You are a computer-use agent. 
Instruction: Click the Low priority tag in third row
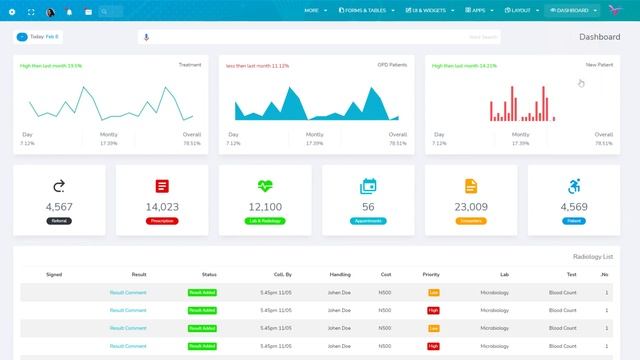(x=433, y=328)
